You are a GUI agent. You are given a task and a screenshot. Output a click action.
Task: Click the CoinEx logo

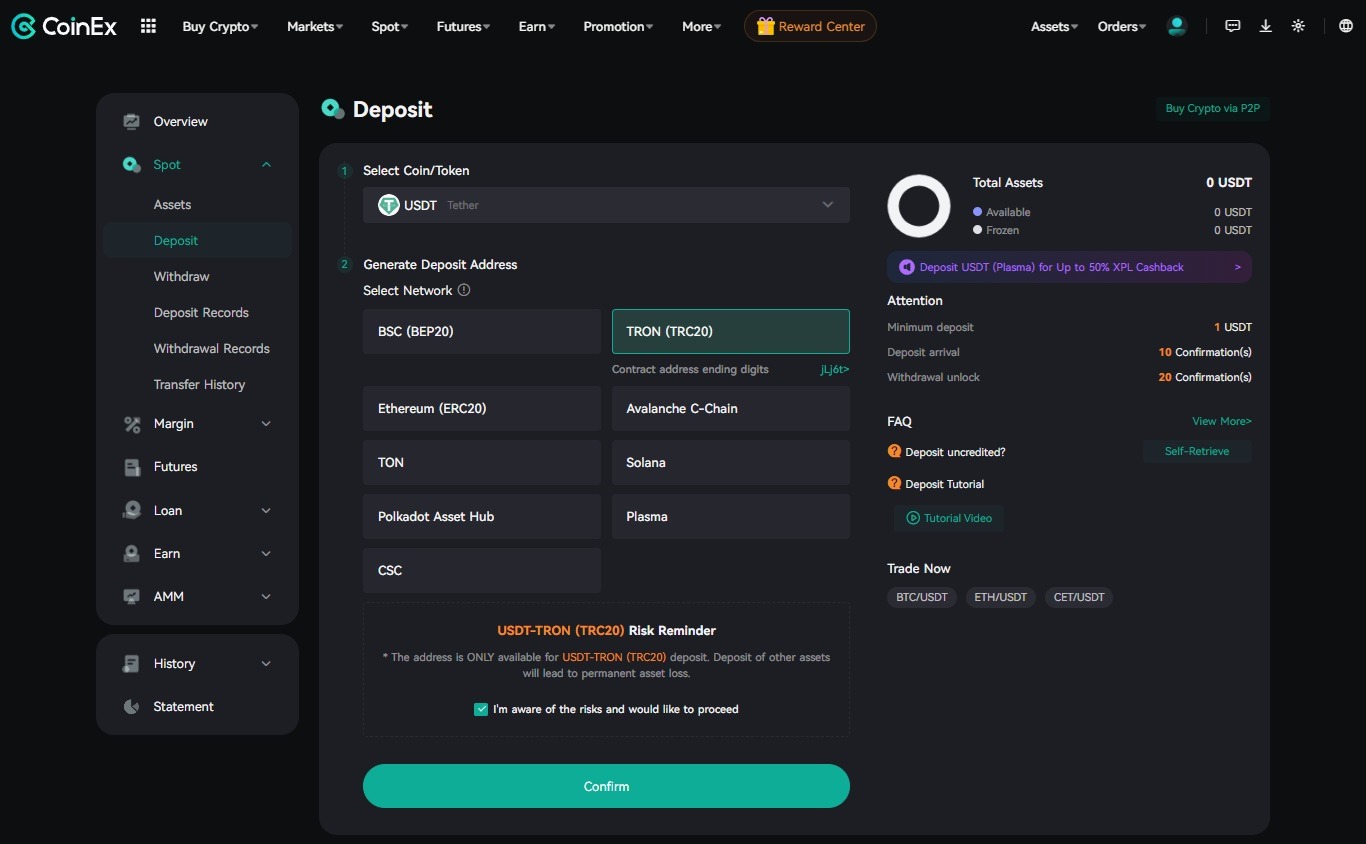click(x=64, y=27)
